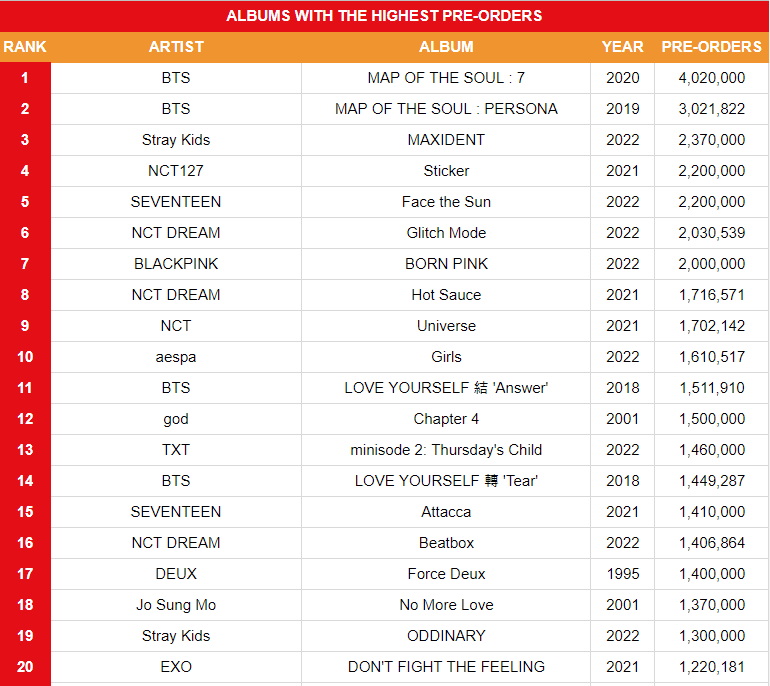Image resolution: width=770 pixels, height=686 pixels.
Task: Click the PRE-ORDERS column header
Action: (711, 47)
